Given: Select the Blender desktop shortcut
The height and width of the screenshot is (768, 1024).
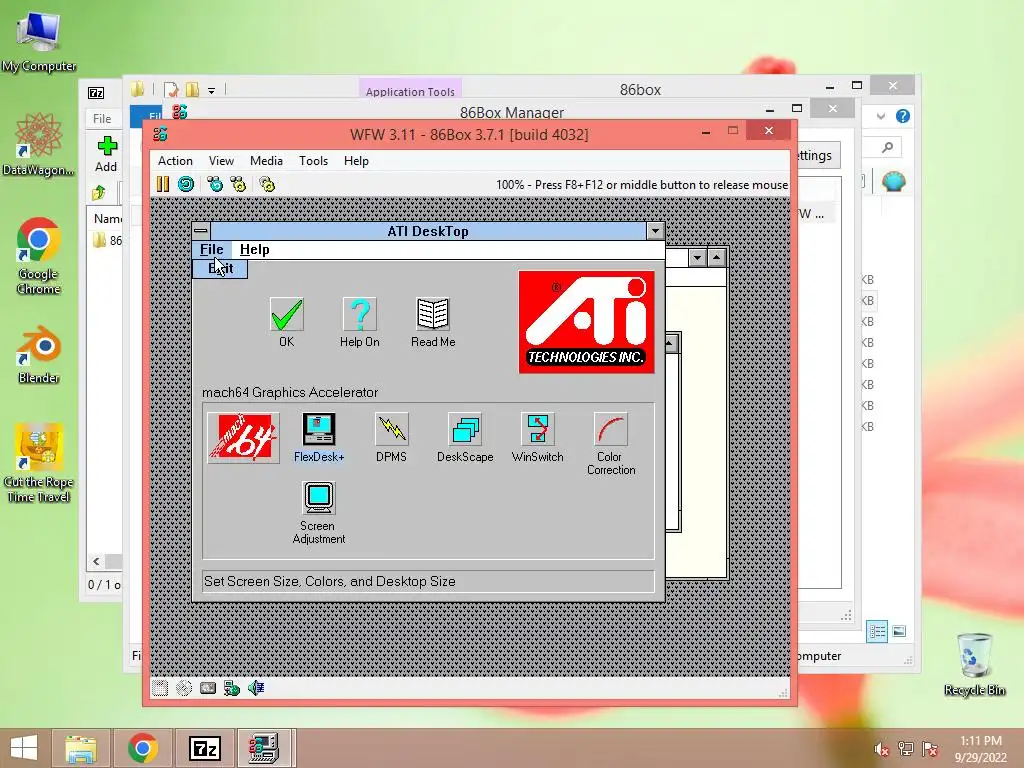Looking at the screenshot, I should [39, 355].
